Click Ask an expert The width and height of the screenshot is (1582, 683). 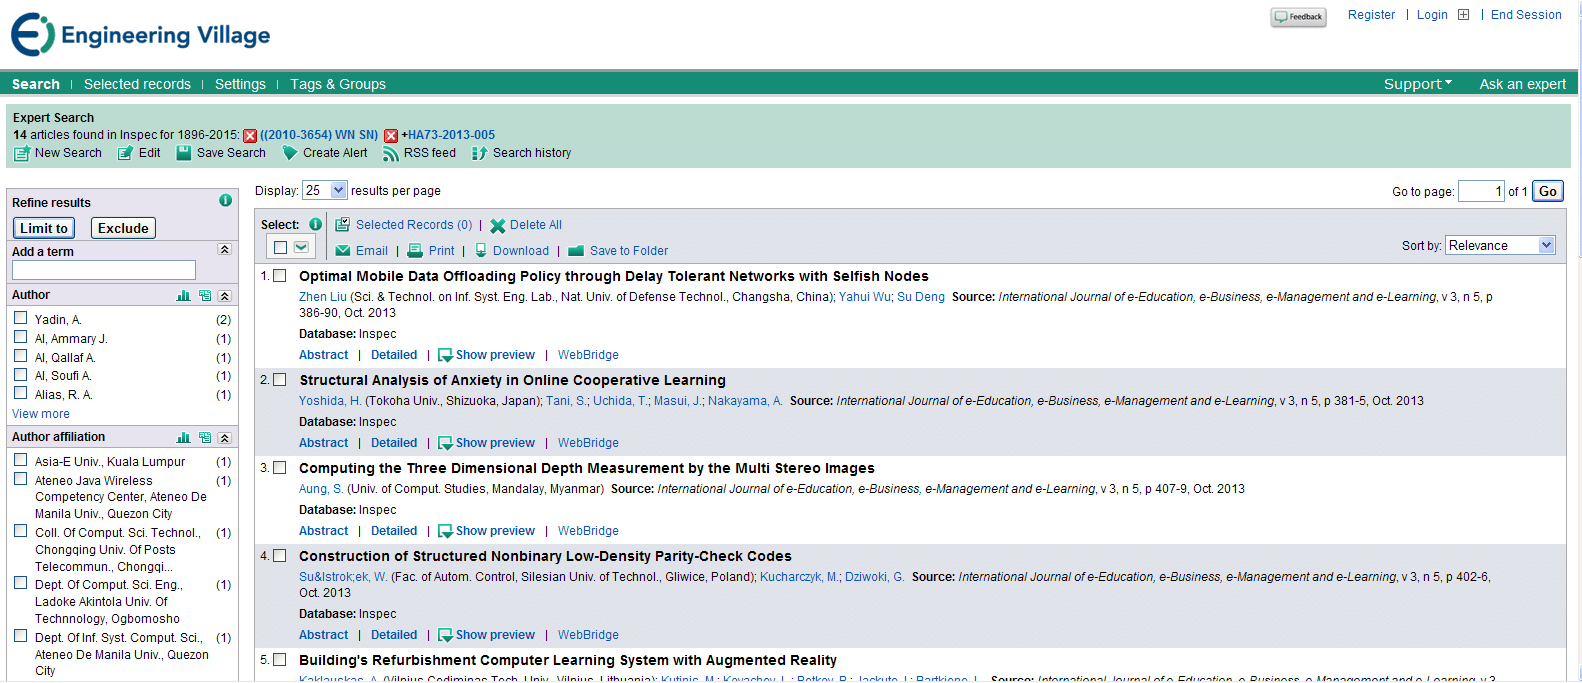coord(1523,84)
